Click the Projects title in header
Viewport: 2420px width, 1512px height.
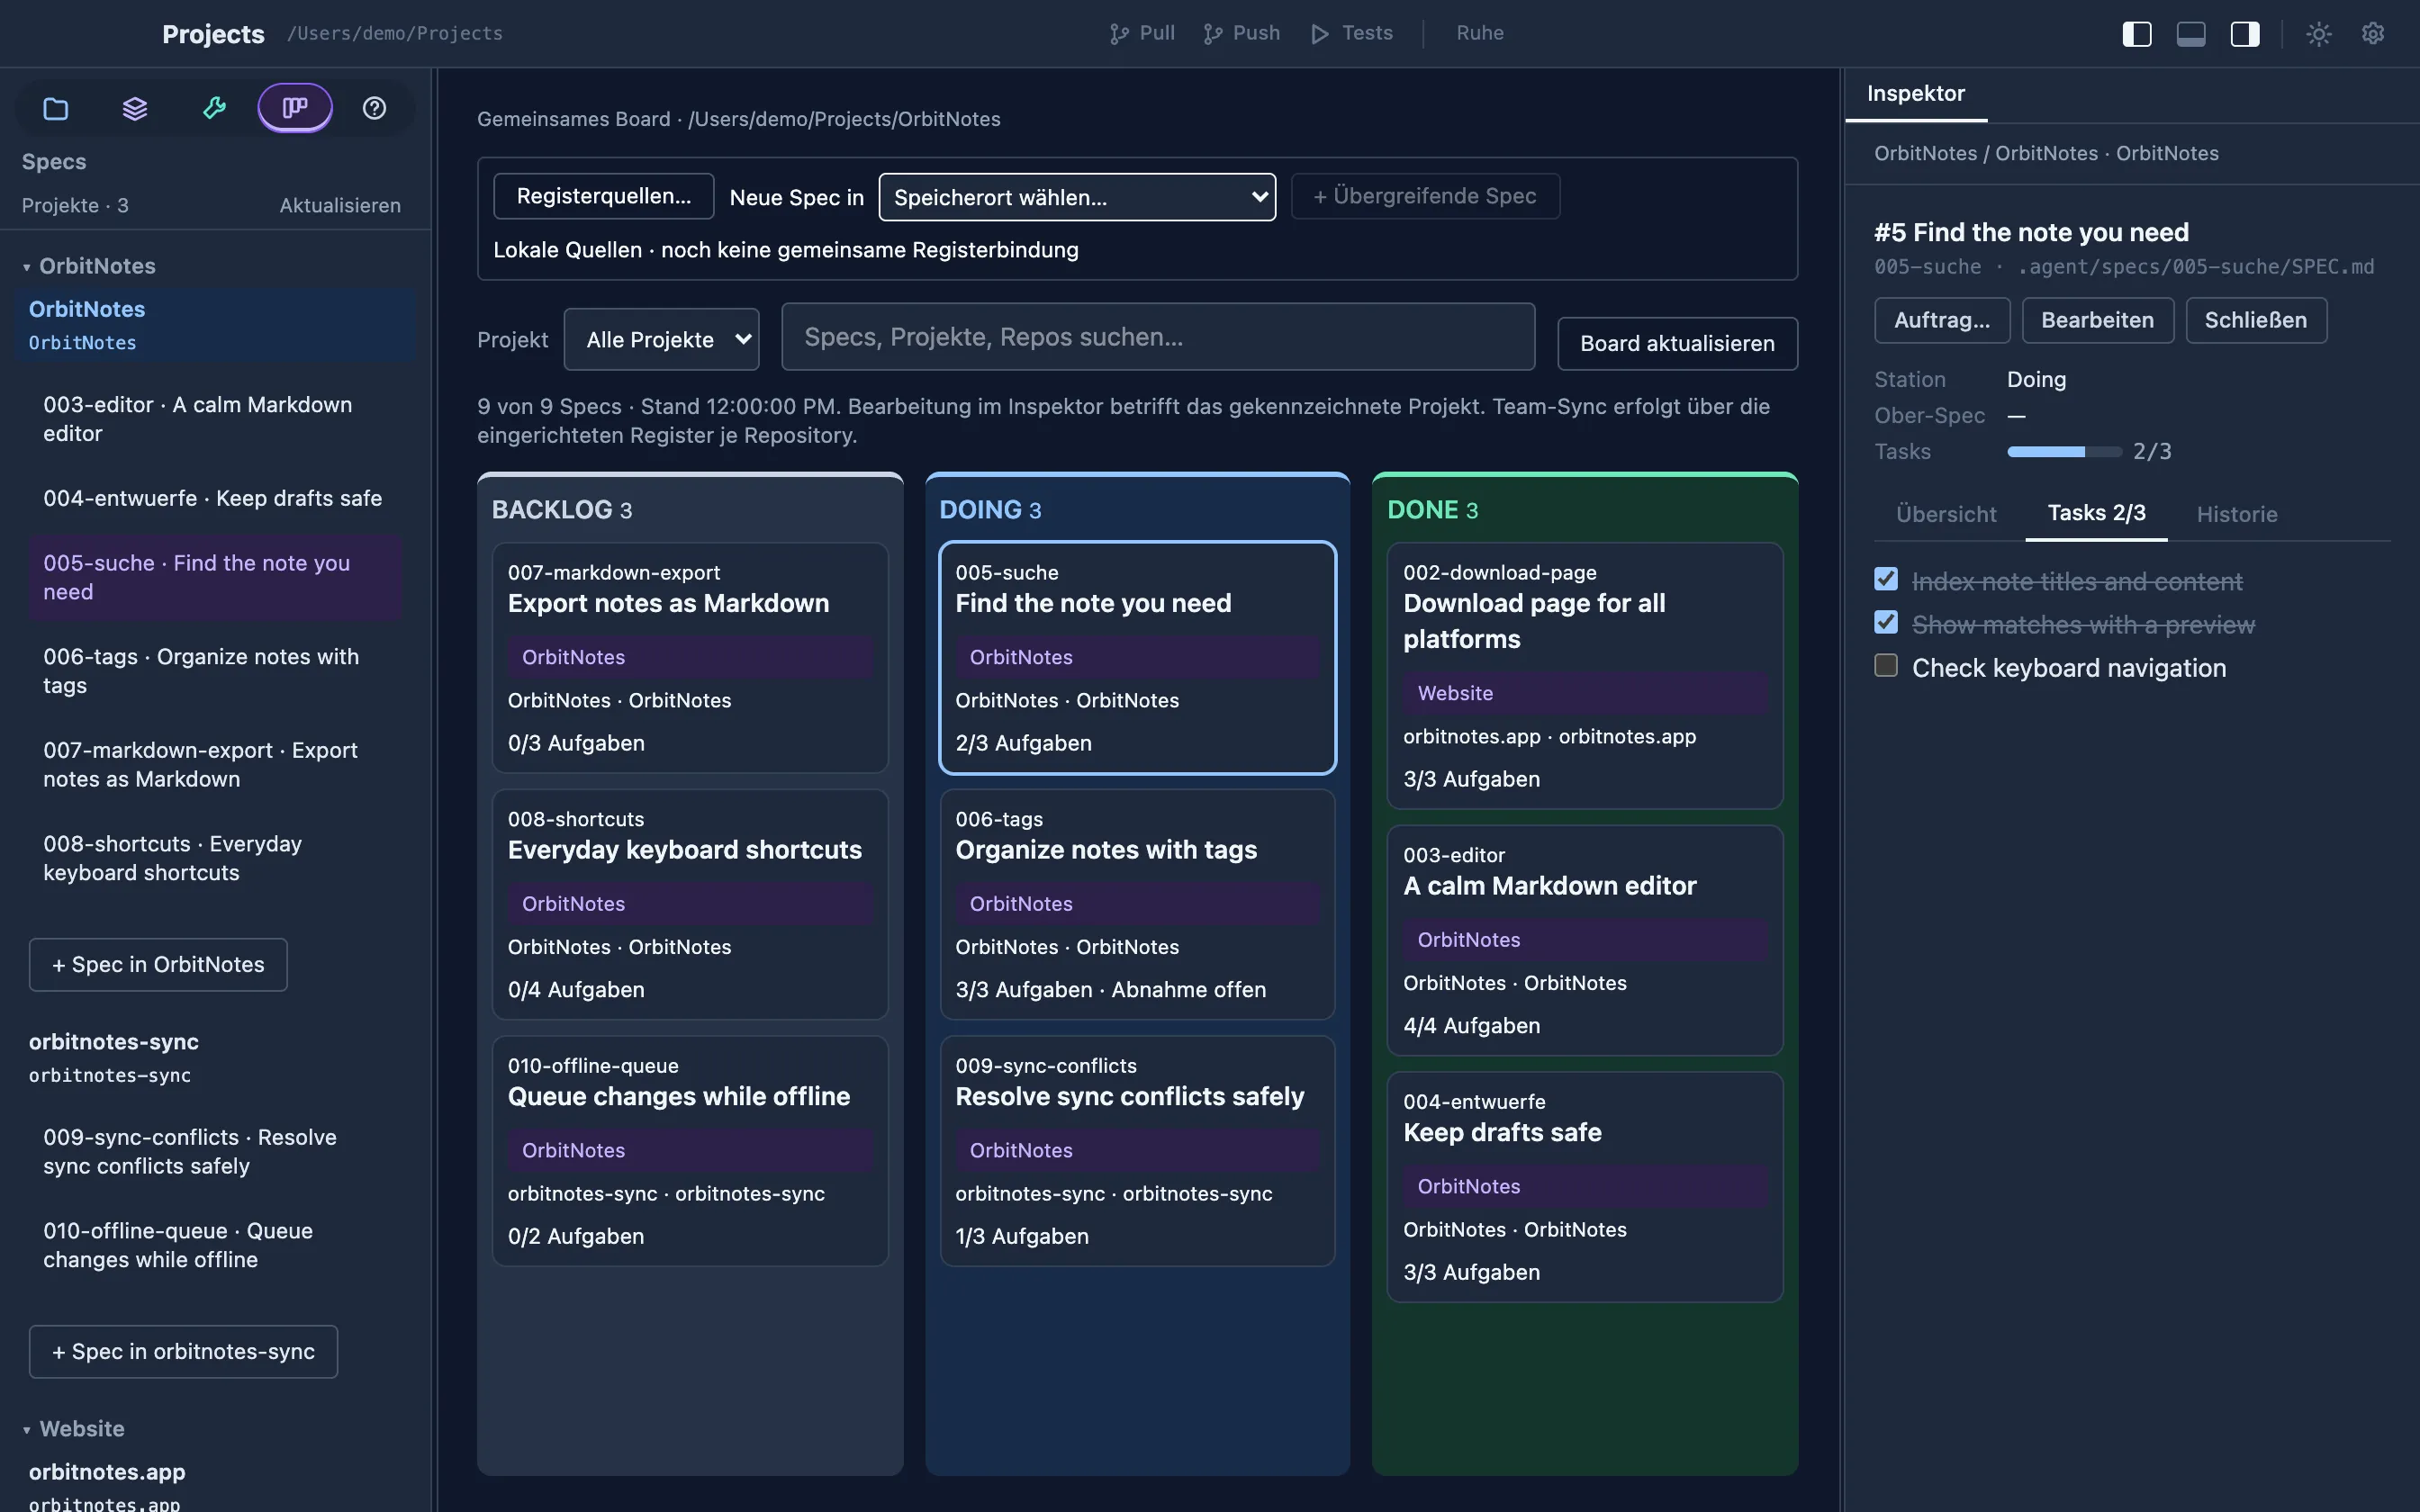pos(213,34)
